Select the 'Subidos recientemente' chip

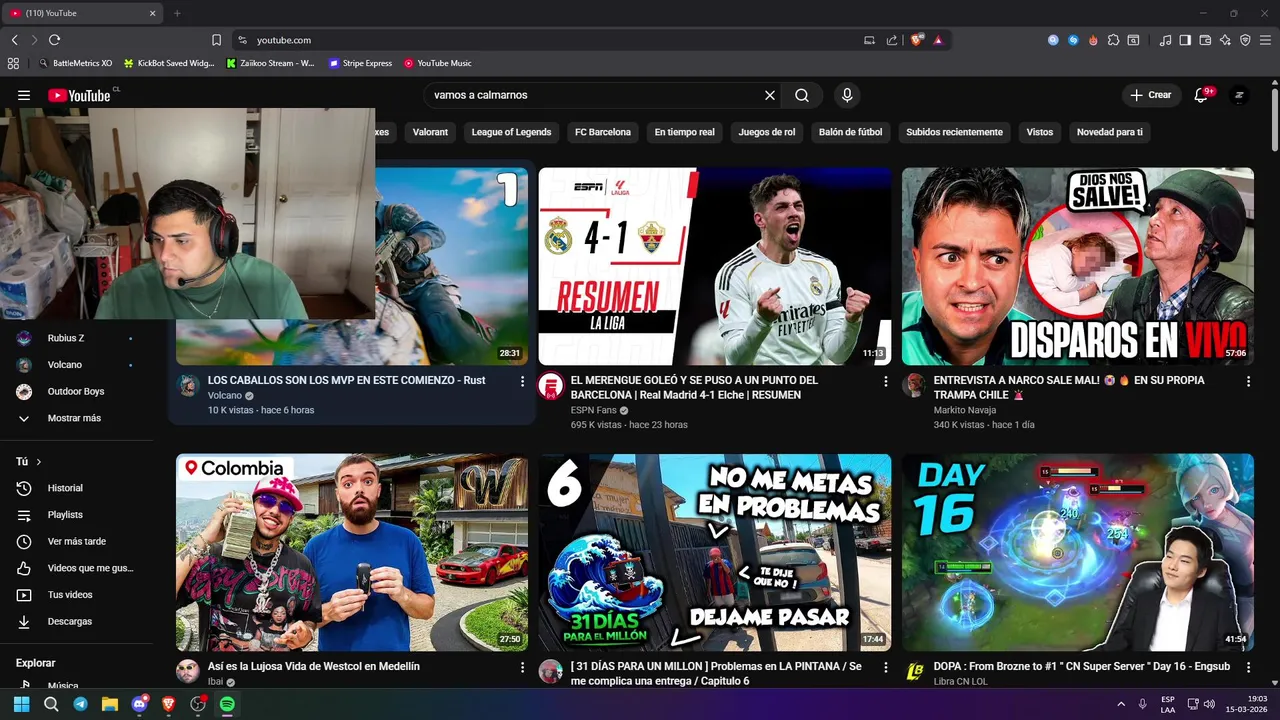[954, 132]
